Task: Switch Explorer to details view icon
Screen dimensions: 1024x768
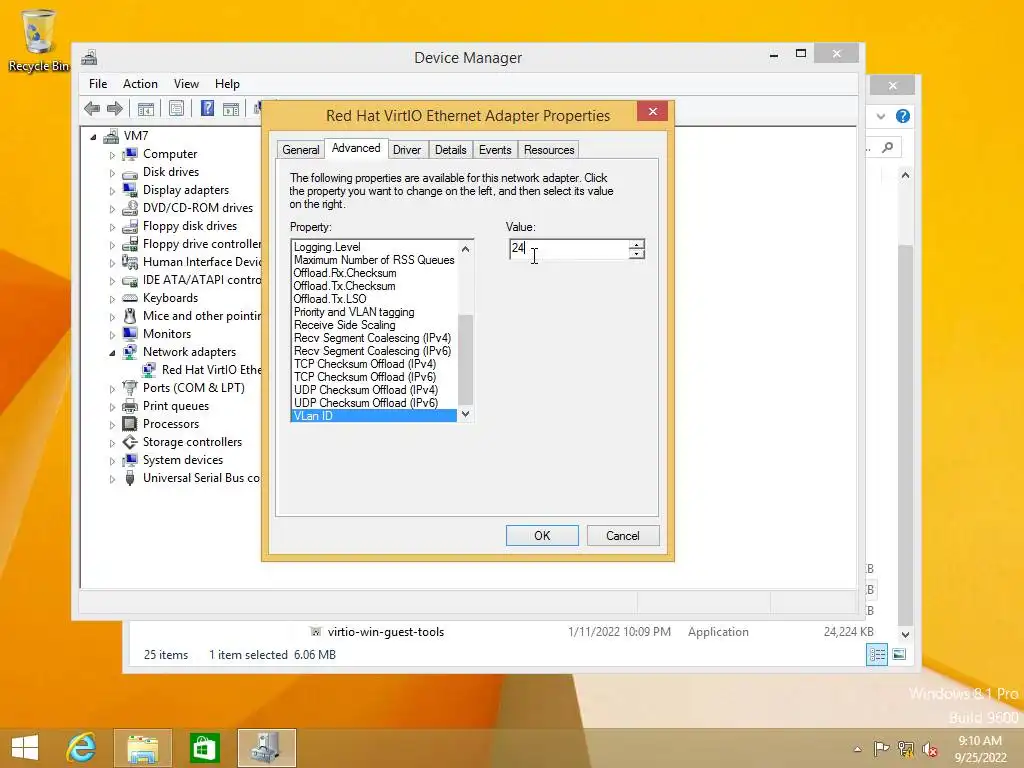Action: point(876,654)
